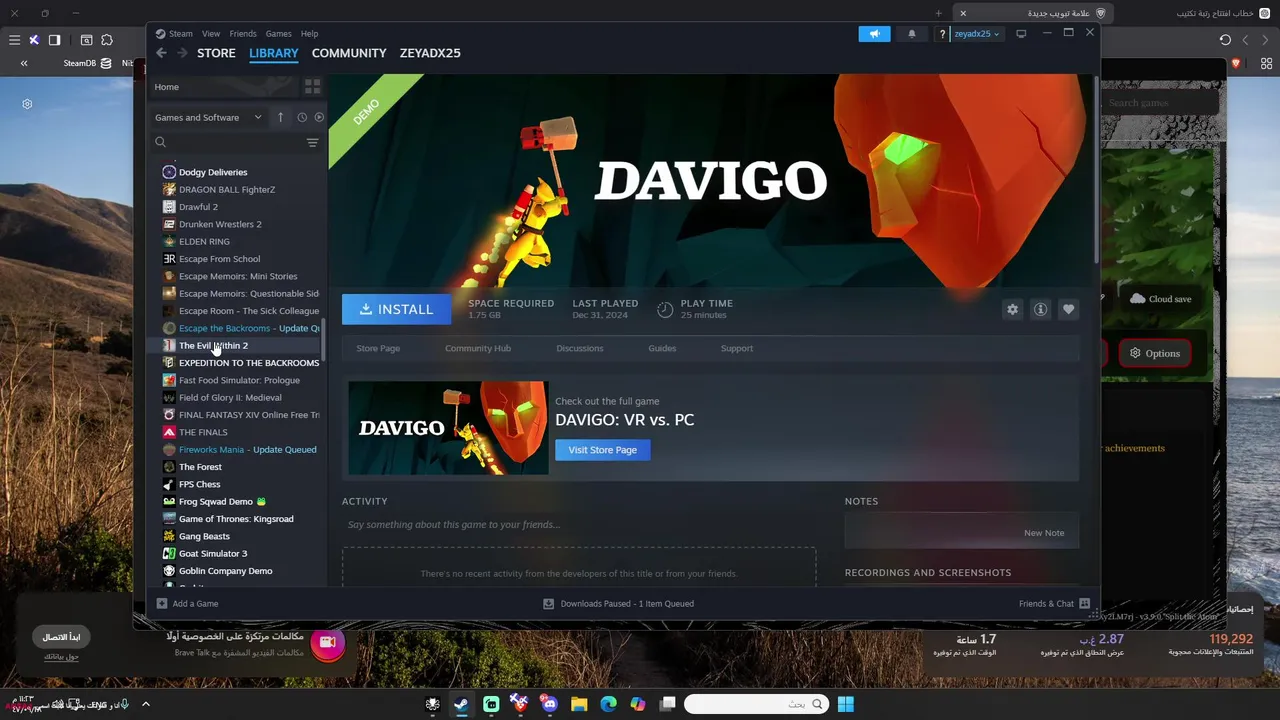Open the Steam help question mark
The width and height of the screenshot is (1280, 720).
[942, 33]
